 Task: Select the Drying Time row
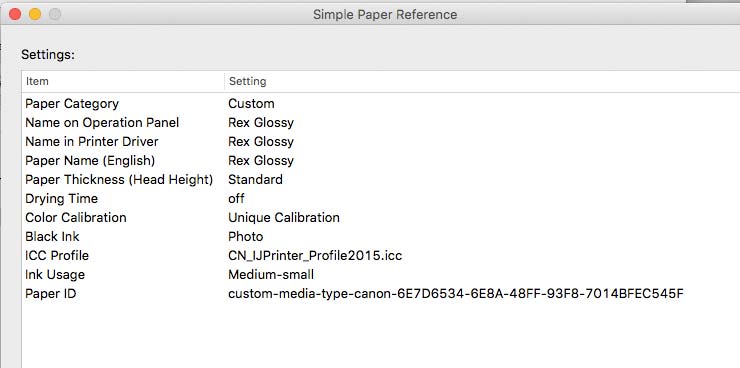click(x=61, y=199)
